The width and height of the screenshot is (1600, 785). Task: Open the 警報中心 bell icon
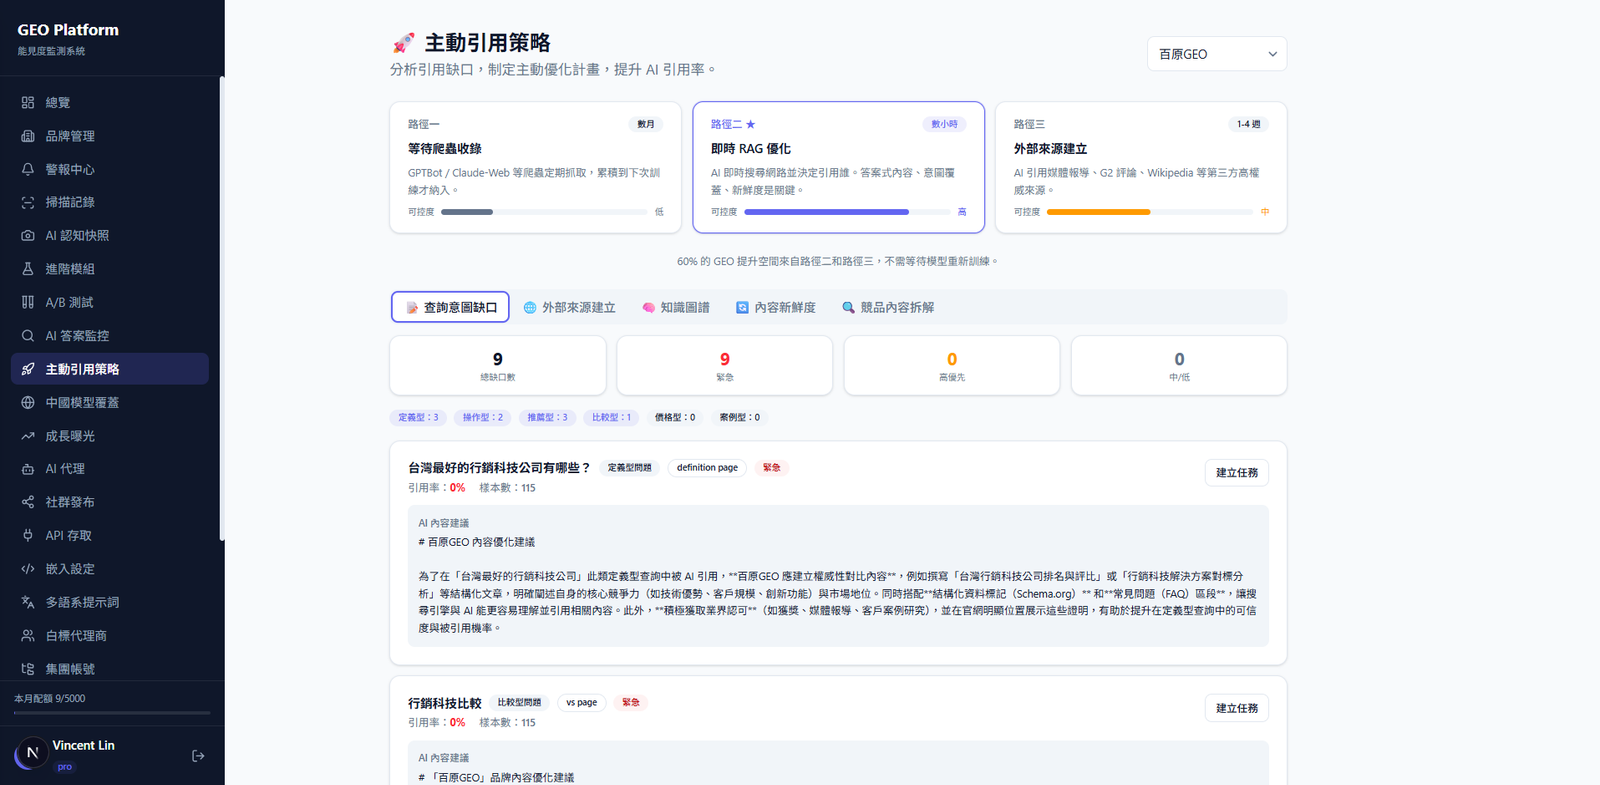(28, 169)
